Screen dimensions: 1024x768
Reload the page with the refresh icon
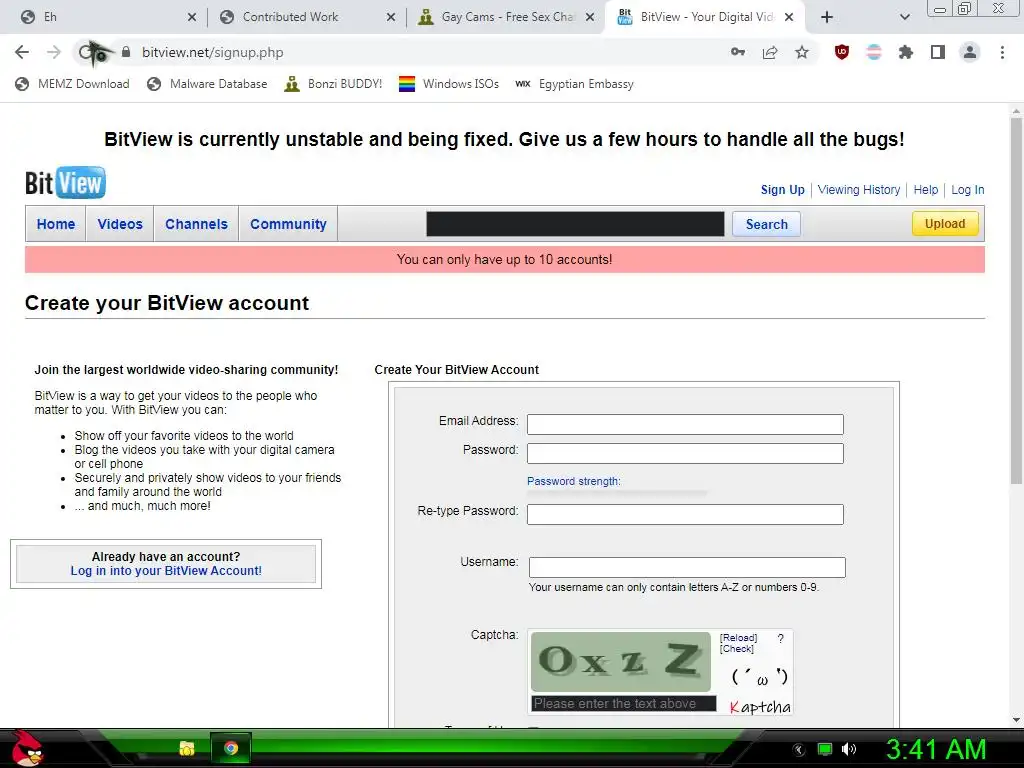[x=87, y=52]
